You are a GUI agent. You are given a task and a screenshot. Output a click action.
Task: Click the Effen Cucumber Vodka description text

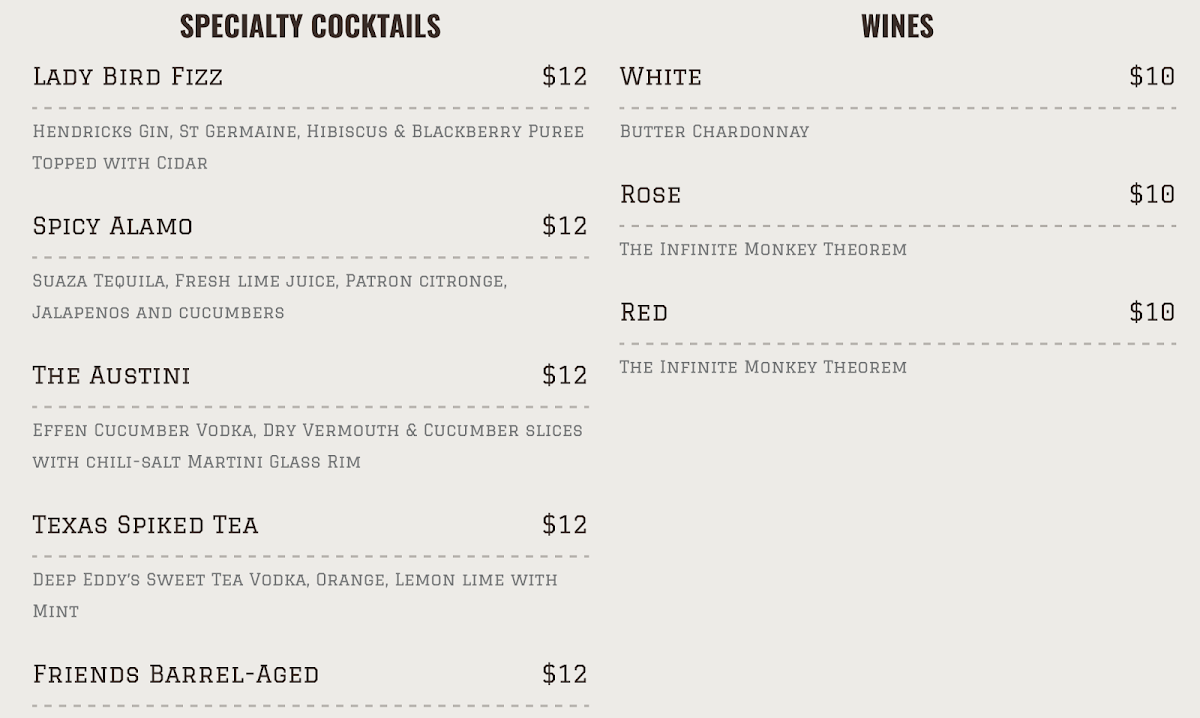point(307,446)
